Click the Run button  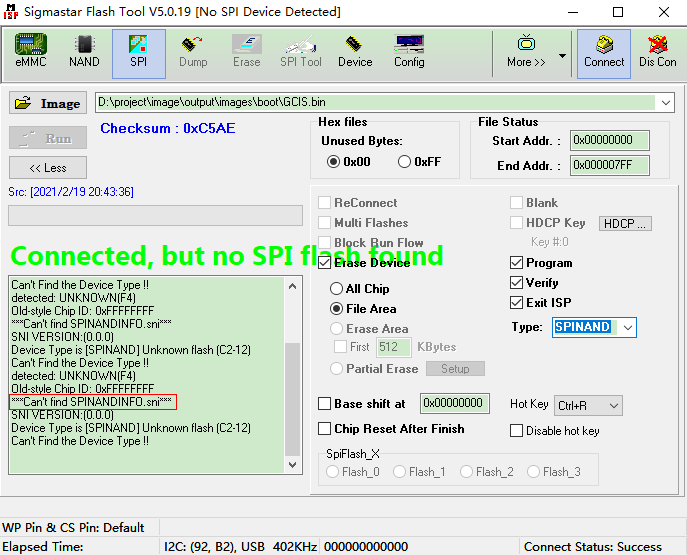pyautogui.click(x=48, y=138)
